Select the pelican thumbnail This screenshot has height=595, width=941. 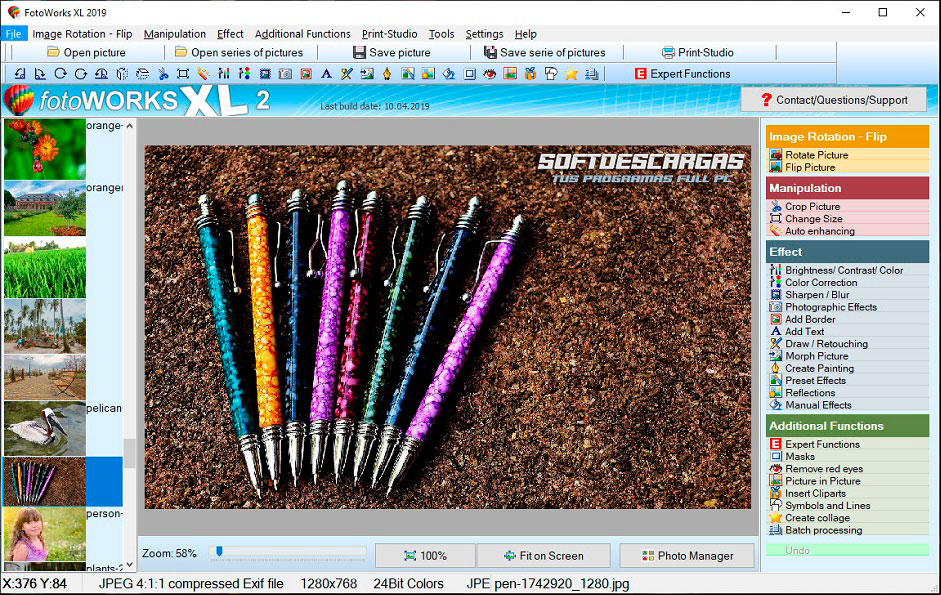coord(45,428)
